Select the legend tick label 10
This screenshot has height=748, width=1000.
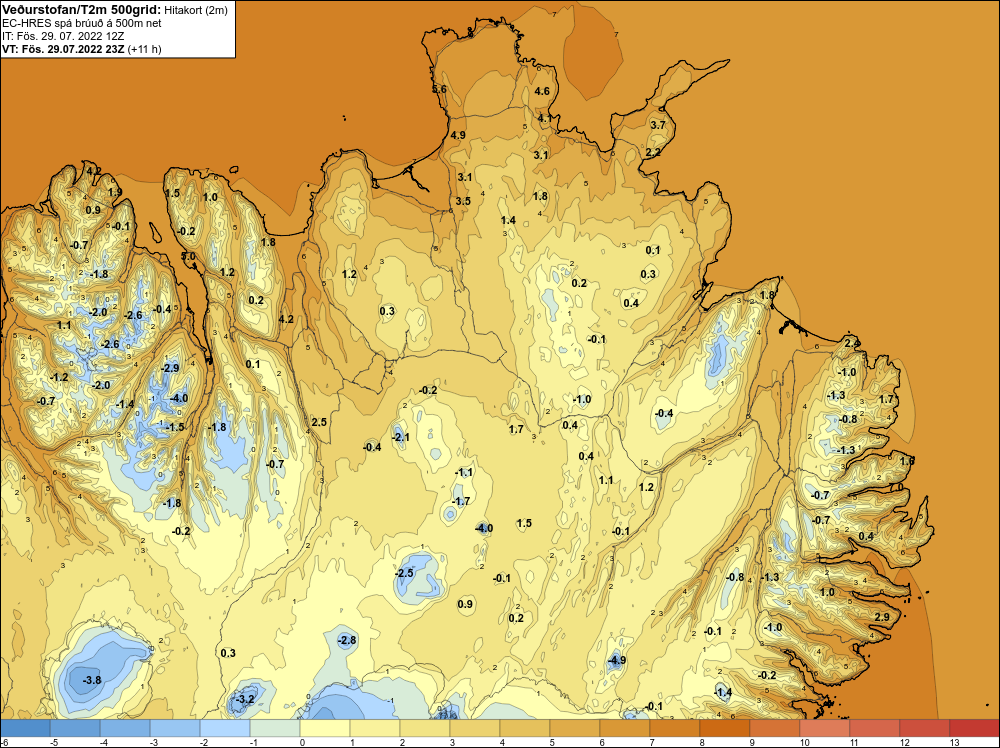(805, 742)
